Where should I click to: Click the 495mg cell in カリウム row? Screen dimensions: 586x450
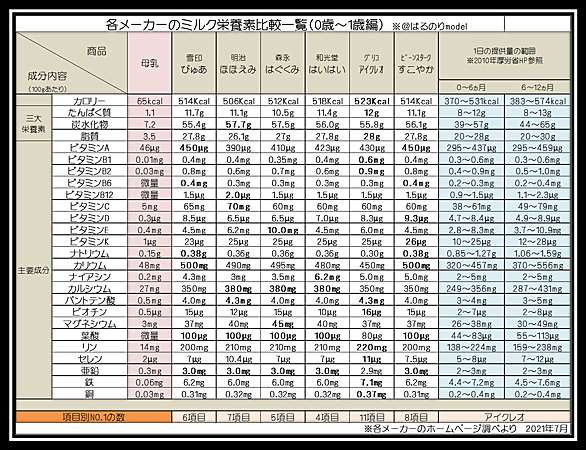click(283, 265)
